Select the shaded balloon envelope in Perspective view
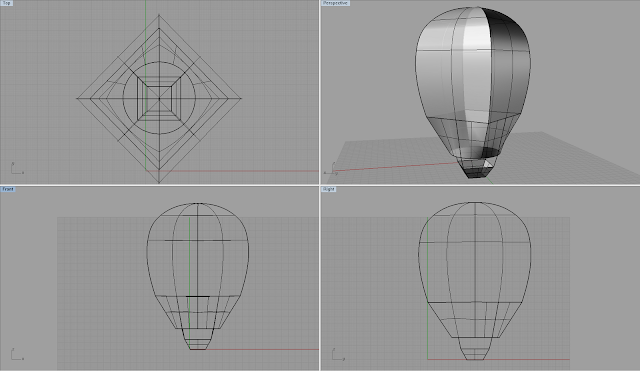640x371 pixels. click(x=473, y=82)
